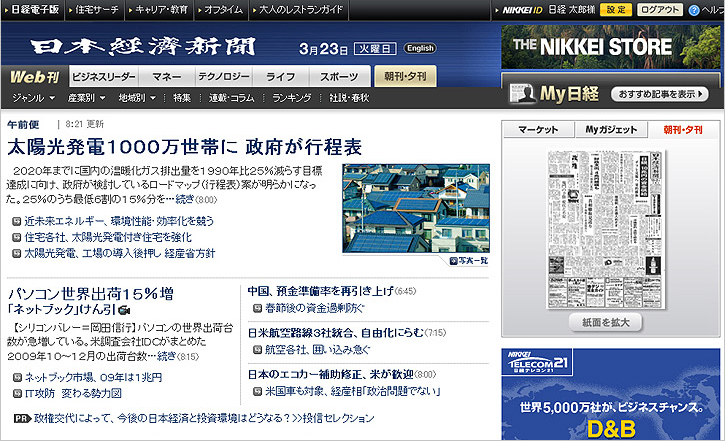Click the 日本経済新聞 masthead logo
This screenshot has width=726, height=443.
click(x=143, y=47)
